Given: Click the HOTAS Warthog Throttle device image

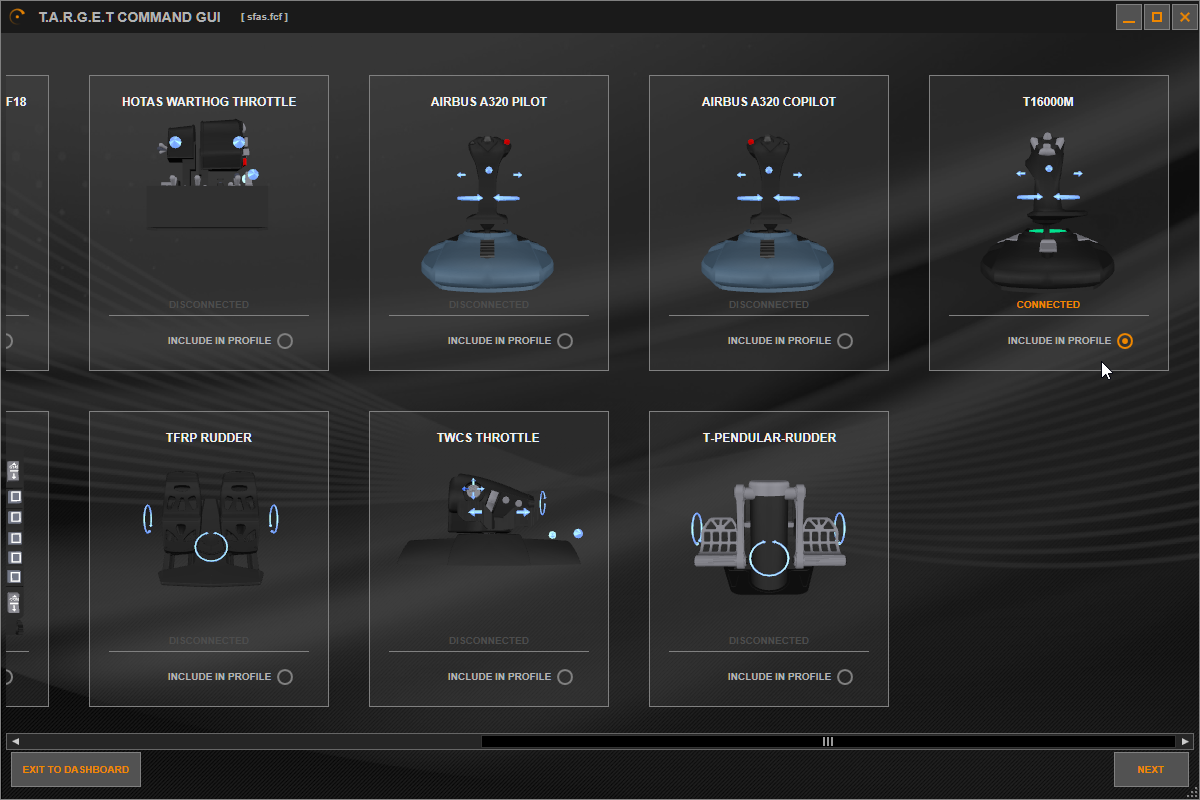Looking at the screenshot, I should point(208,175).
